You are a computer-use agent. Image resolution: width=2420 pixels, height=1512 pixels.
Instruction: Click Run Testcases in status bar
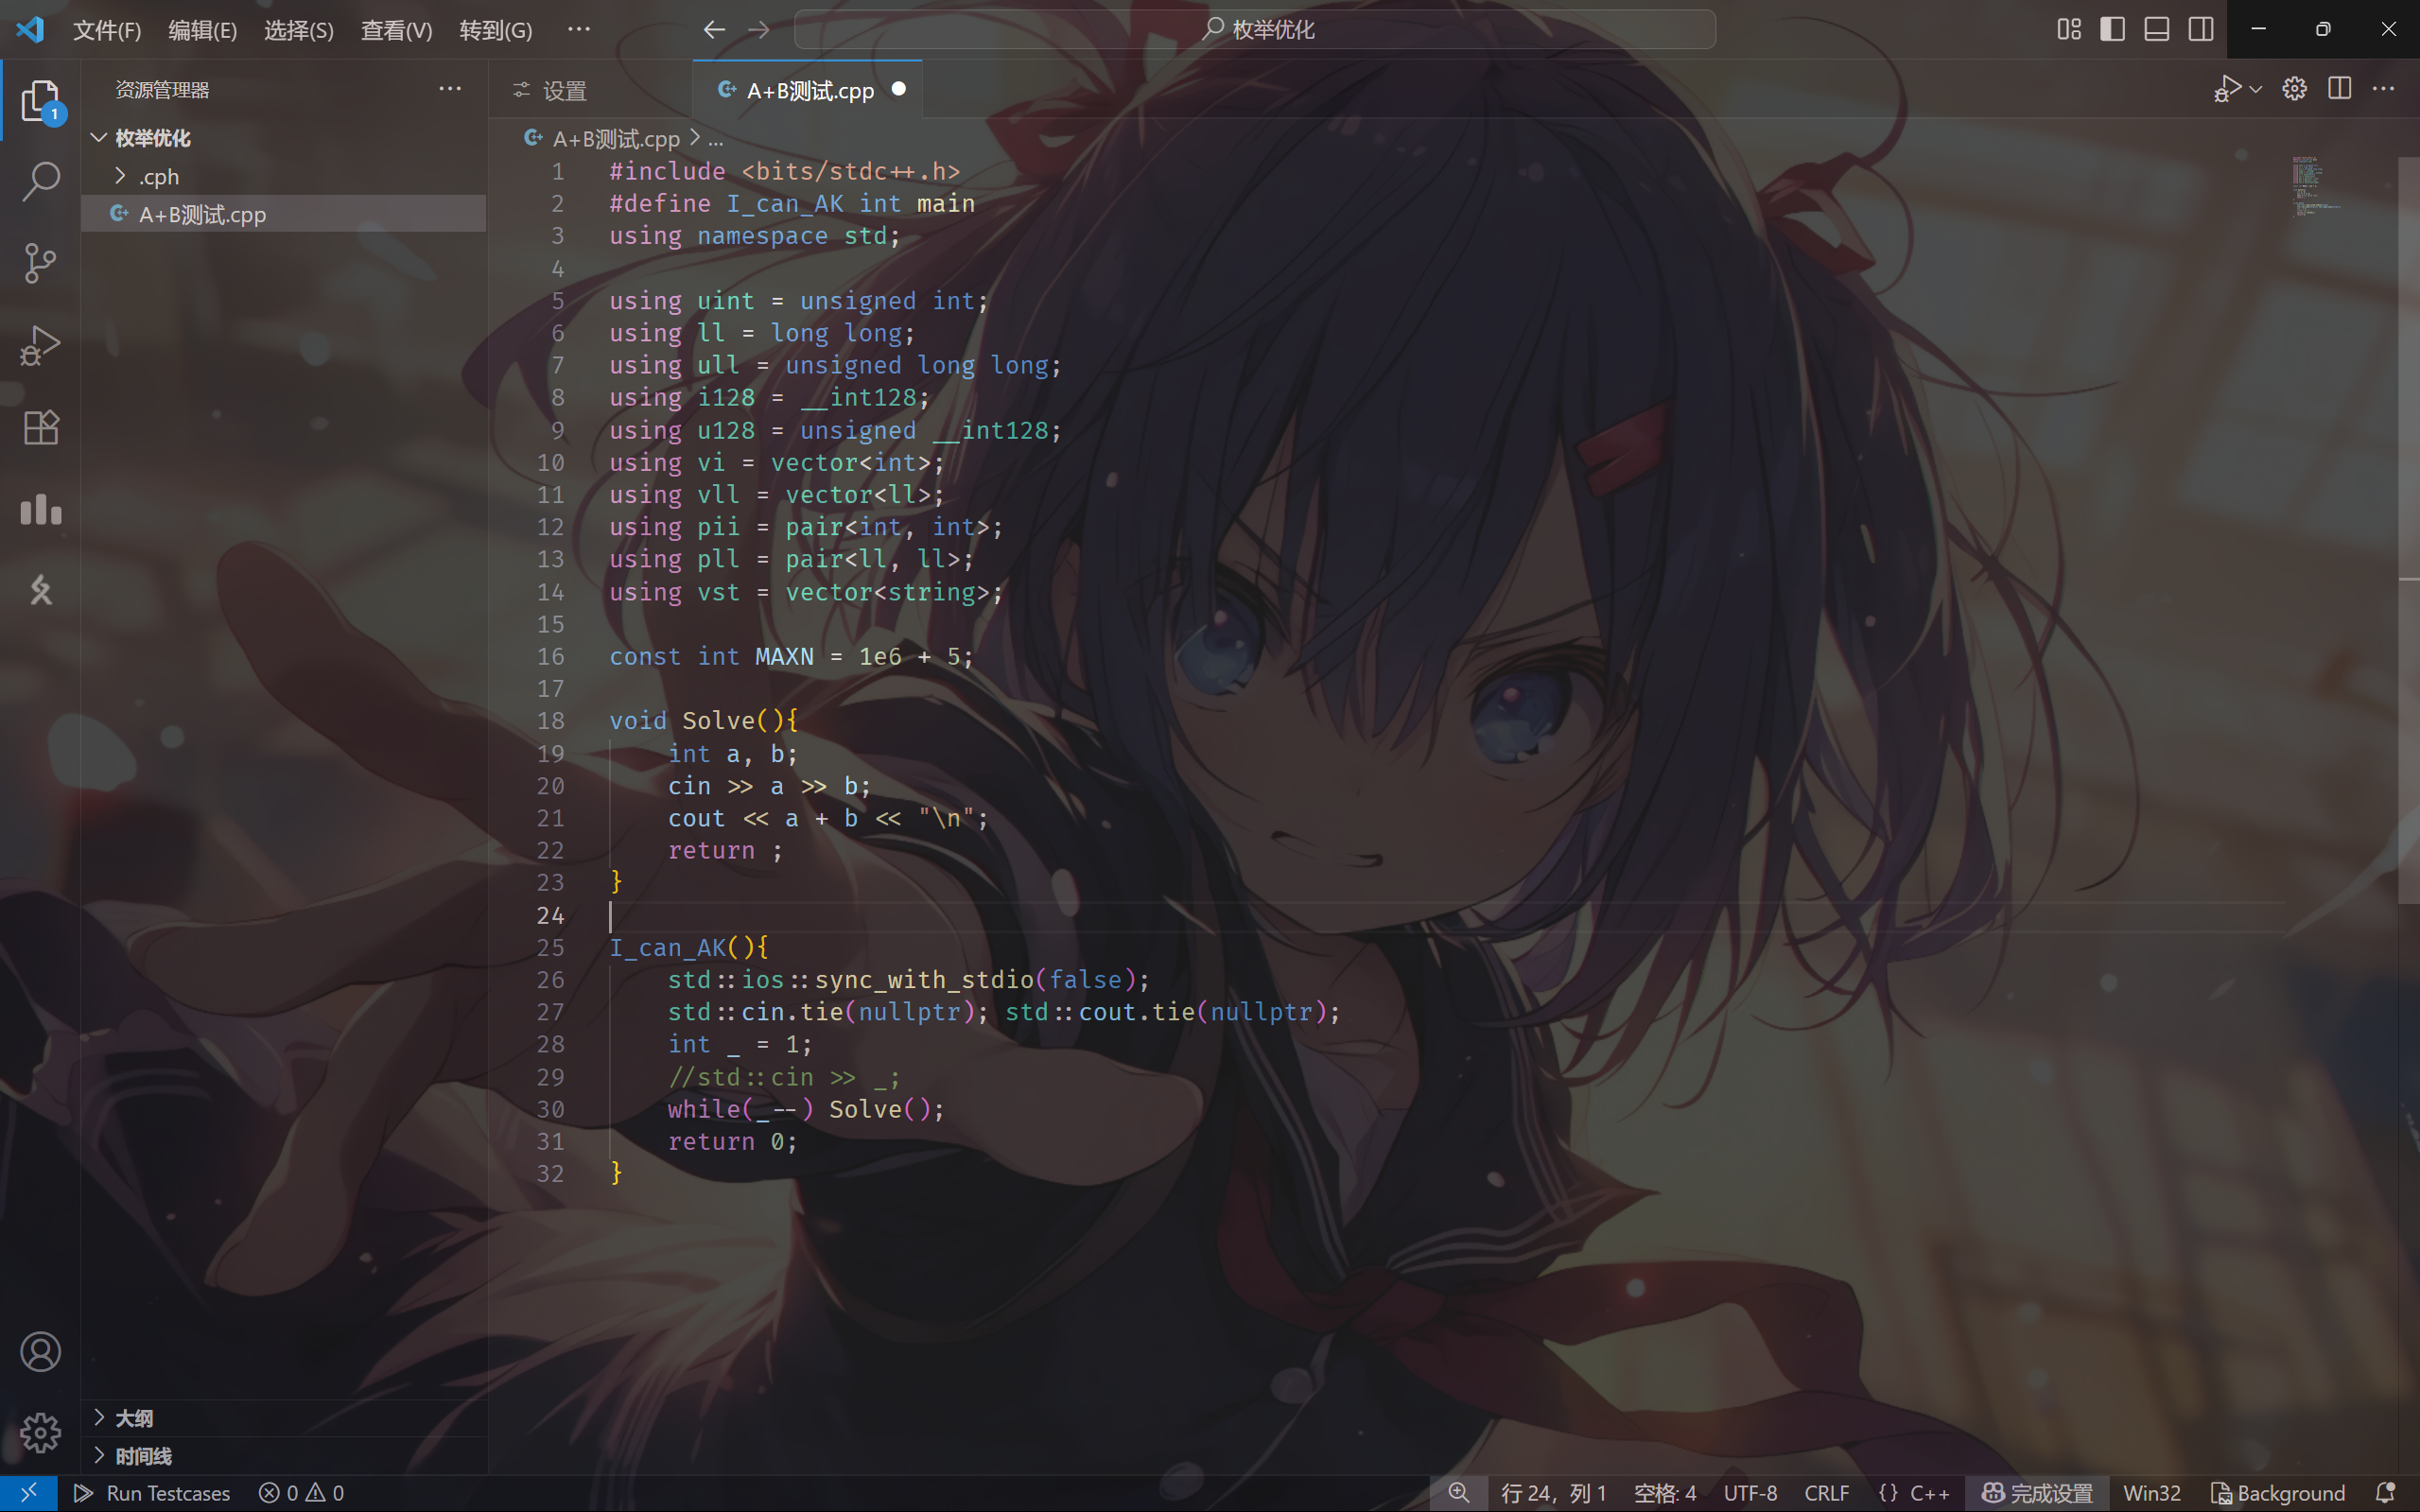click(x=152, y=1493)
